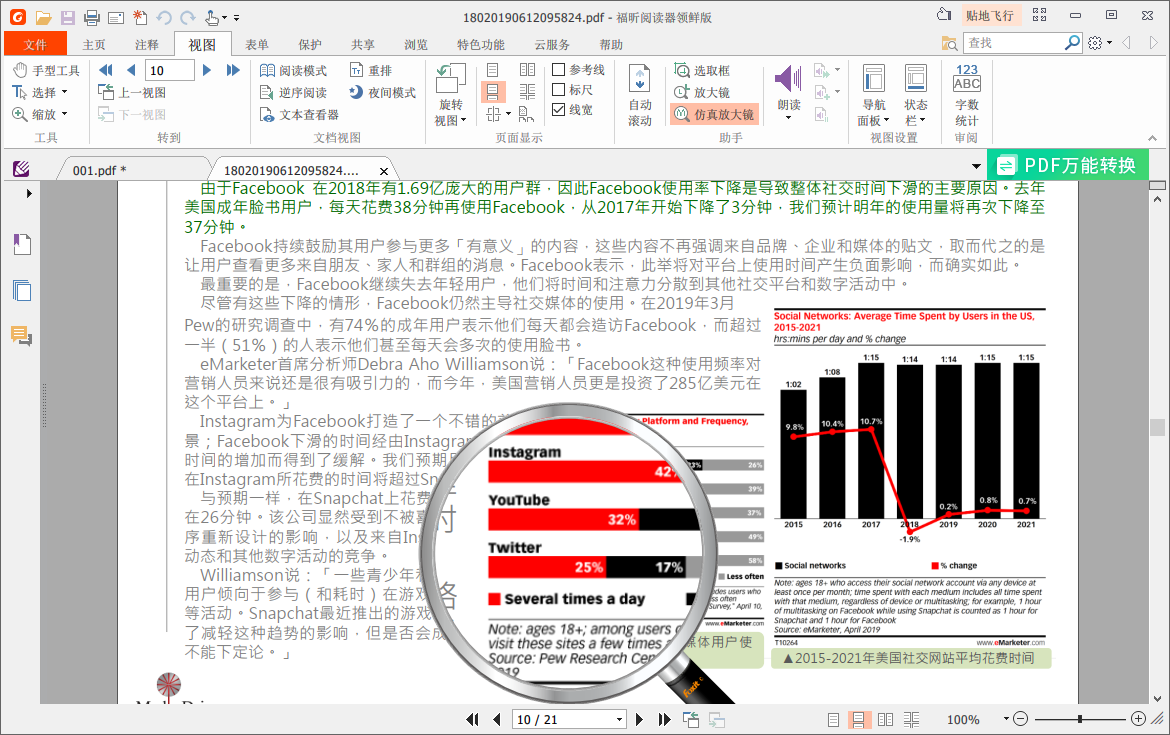Image resolution: width=1170 pixels, height=735 pixels.
Task: Open 导航面板 navigation panels dropdown
Action: click(x=873, y=95)
